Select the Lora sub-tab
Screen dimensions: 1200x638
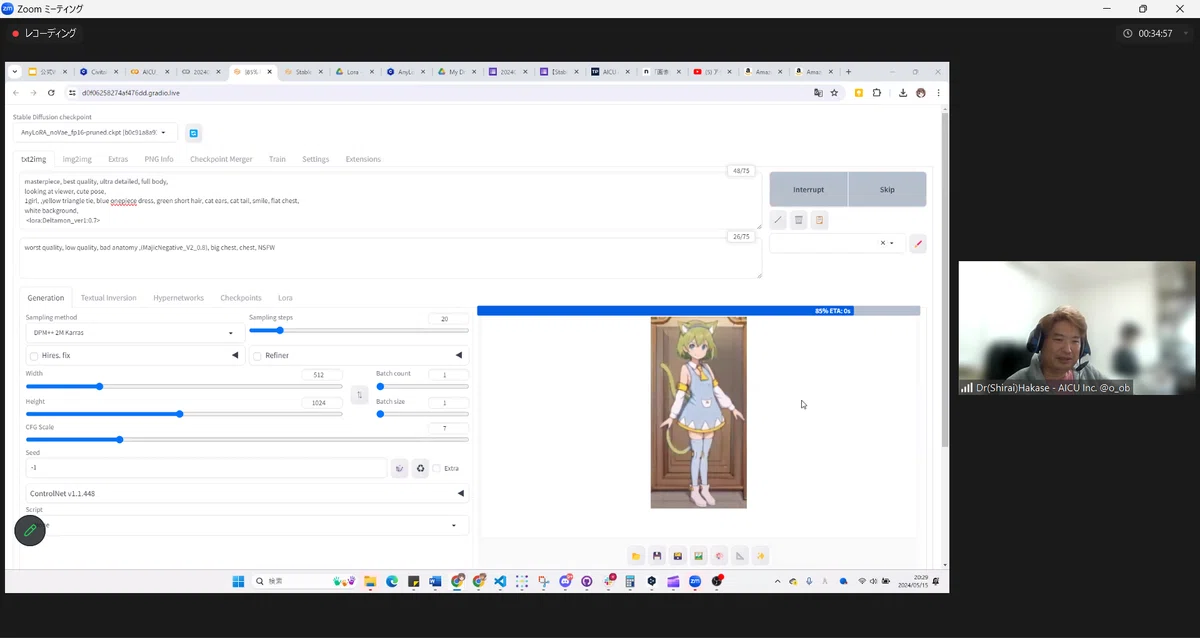coord(285,298)
